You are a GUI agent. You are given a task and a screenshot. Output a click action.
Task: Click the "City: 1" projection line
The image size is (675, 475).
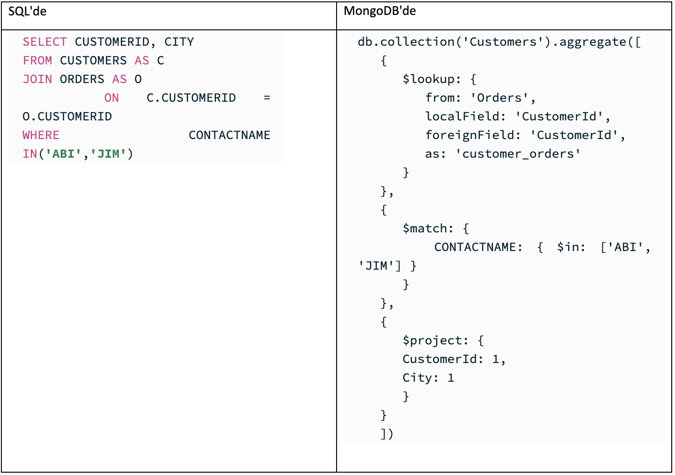pyautogui.click(x=428, y=378)
